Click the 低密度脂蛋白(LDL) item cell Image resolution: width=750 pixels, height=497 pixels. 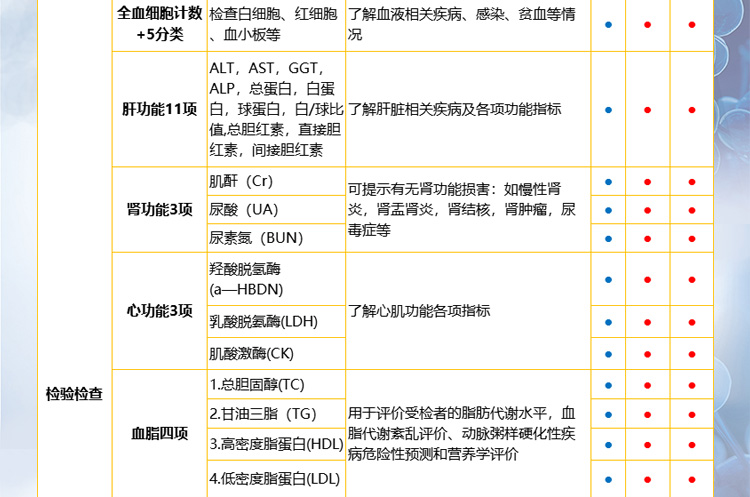[275, 478]
